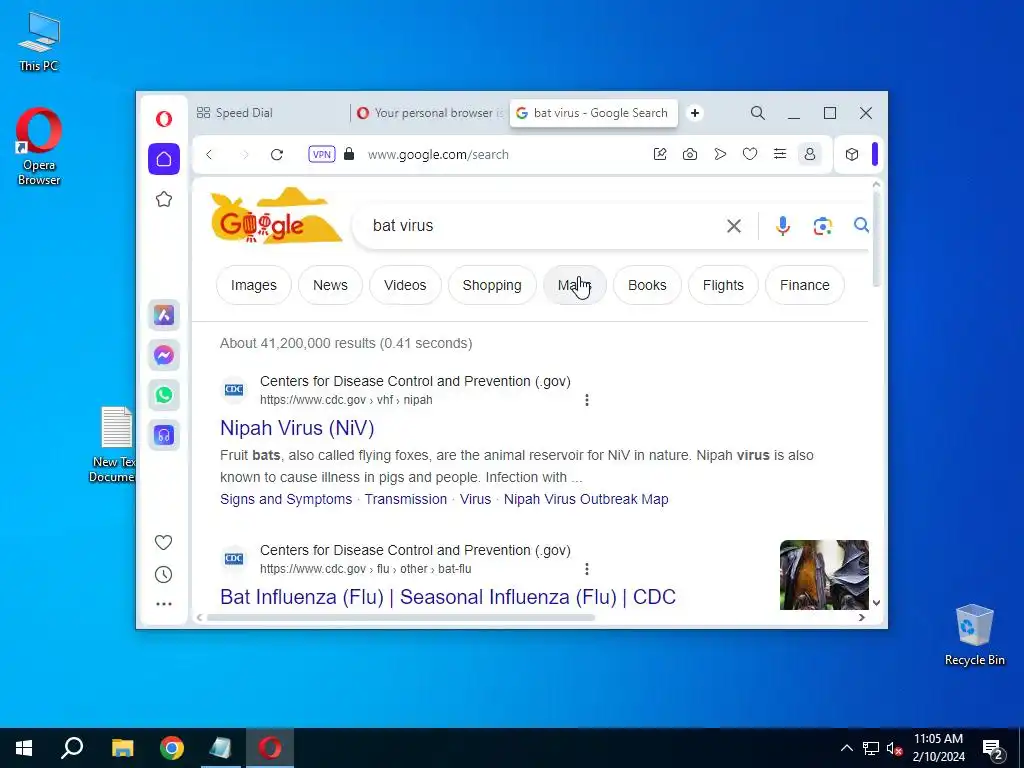Open the Nipah Virus Outbreak Map sitelink

(586, 499)
